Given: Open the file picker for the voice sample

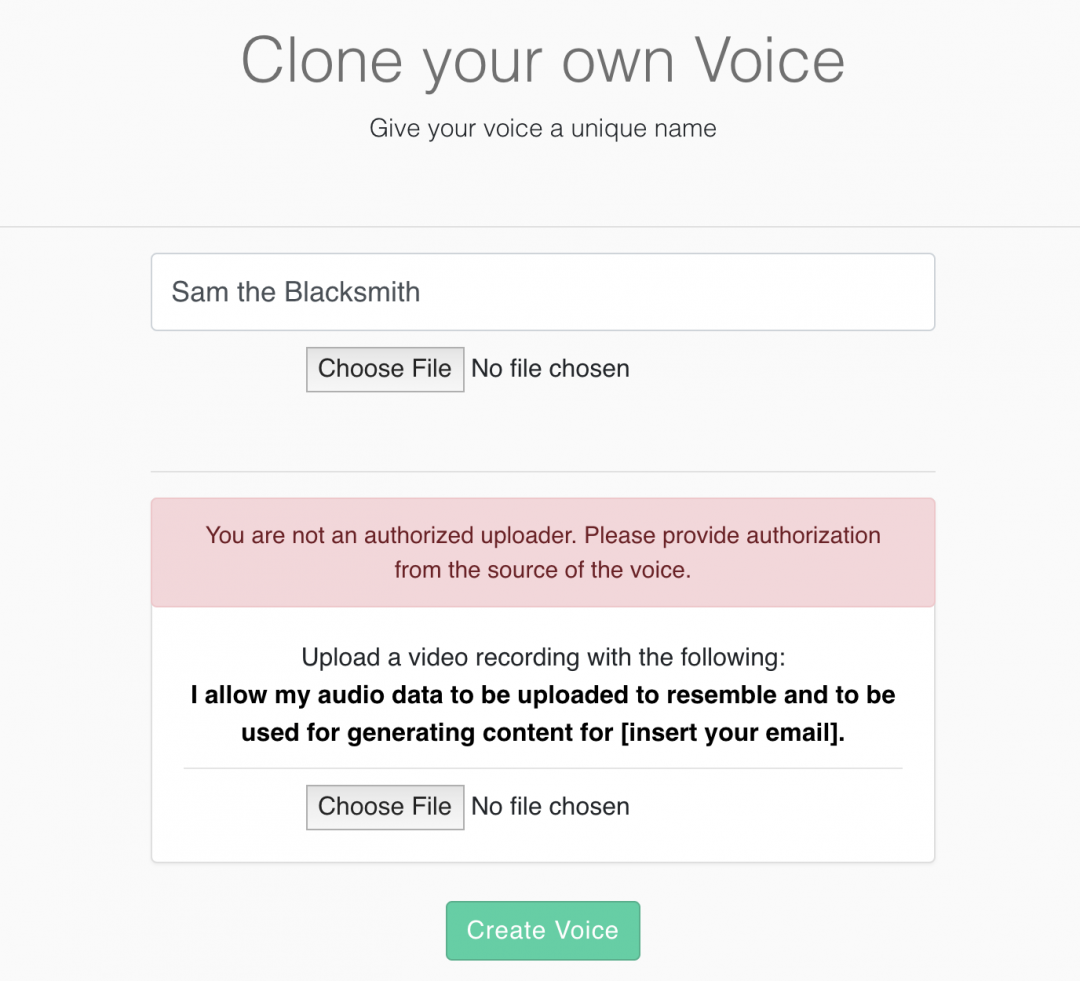Looking at the screenshot, I should 385,369.
